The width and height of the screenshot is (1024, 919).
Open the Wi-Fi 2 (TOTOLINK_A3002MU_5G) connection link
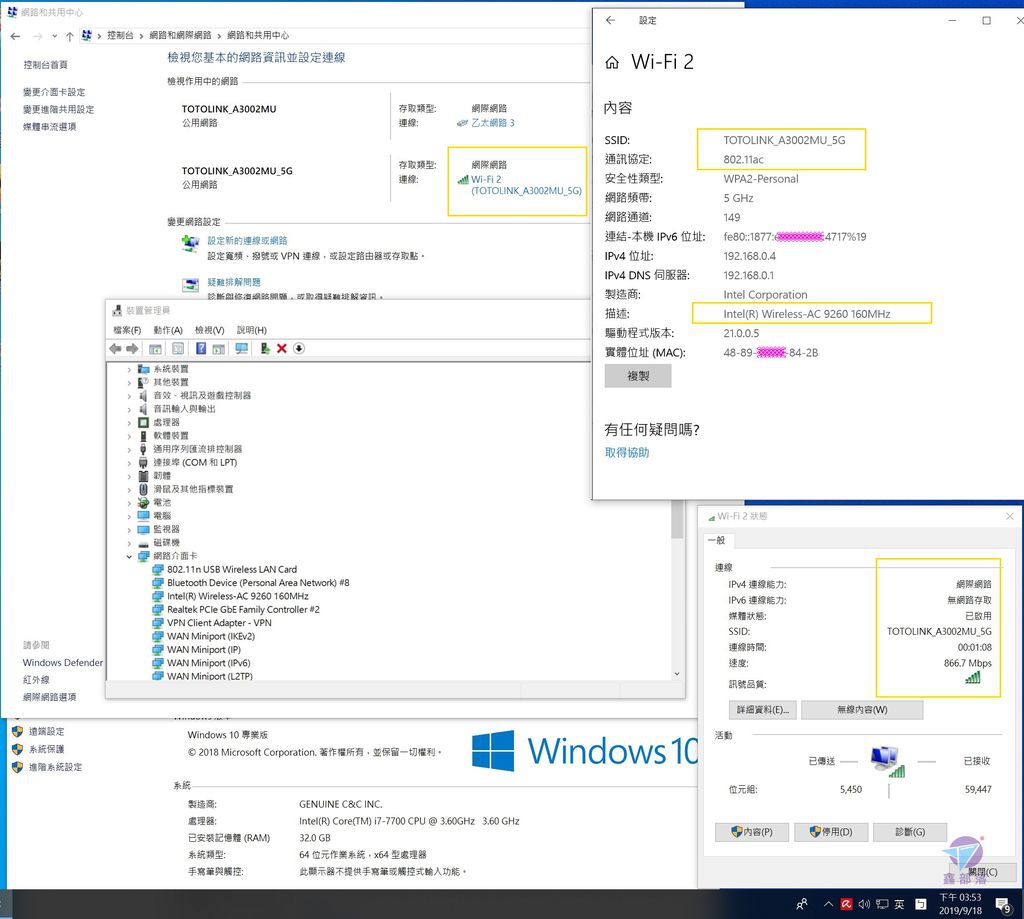click(526, 185)
